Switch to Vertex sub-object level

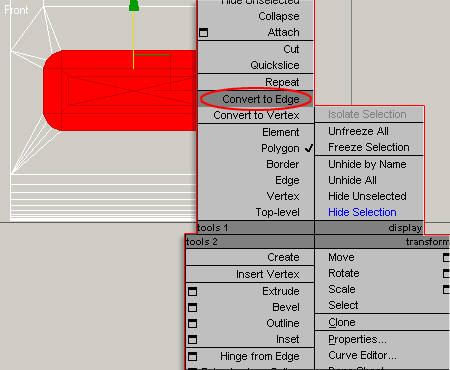point(283,196)
